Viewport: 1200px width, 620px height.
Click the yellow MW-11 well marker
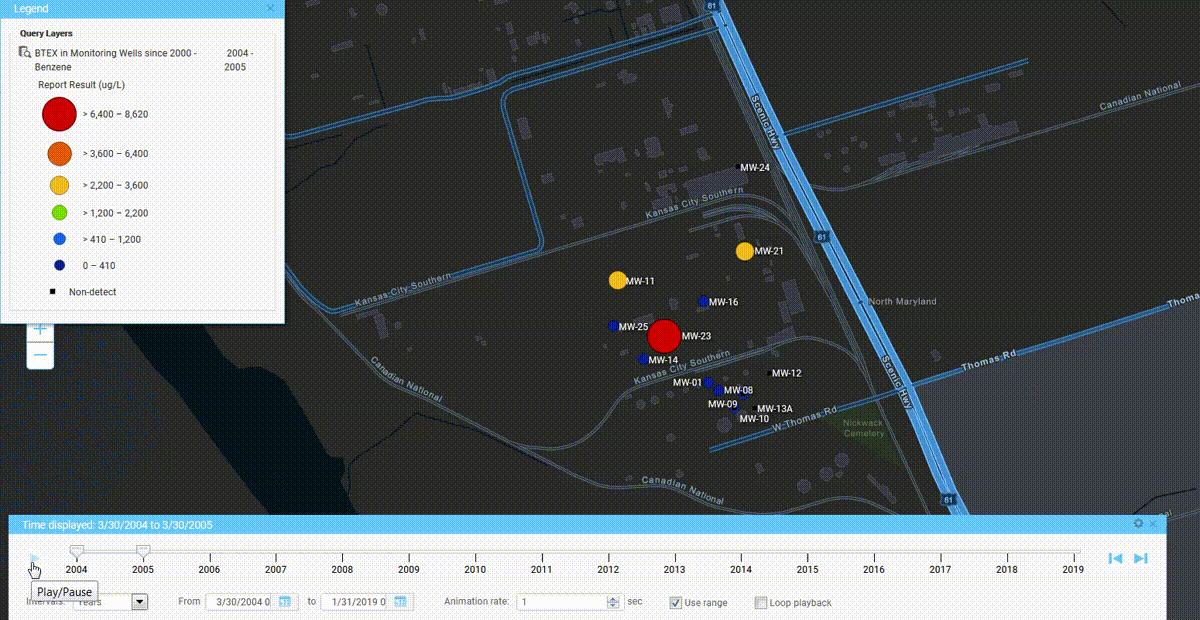tap(617, 281)
